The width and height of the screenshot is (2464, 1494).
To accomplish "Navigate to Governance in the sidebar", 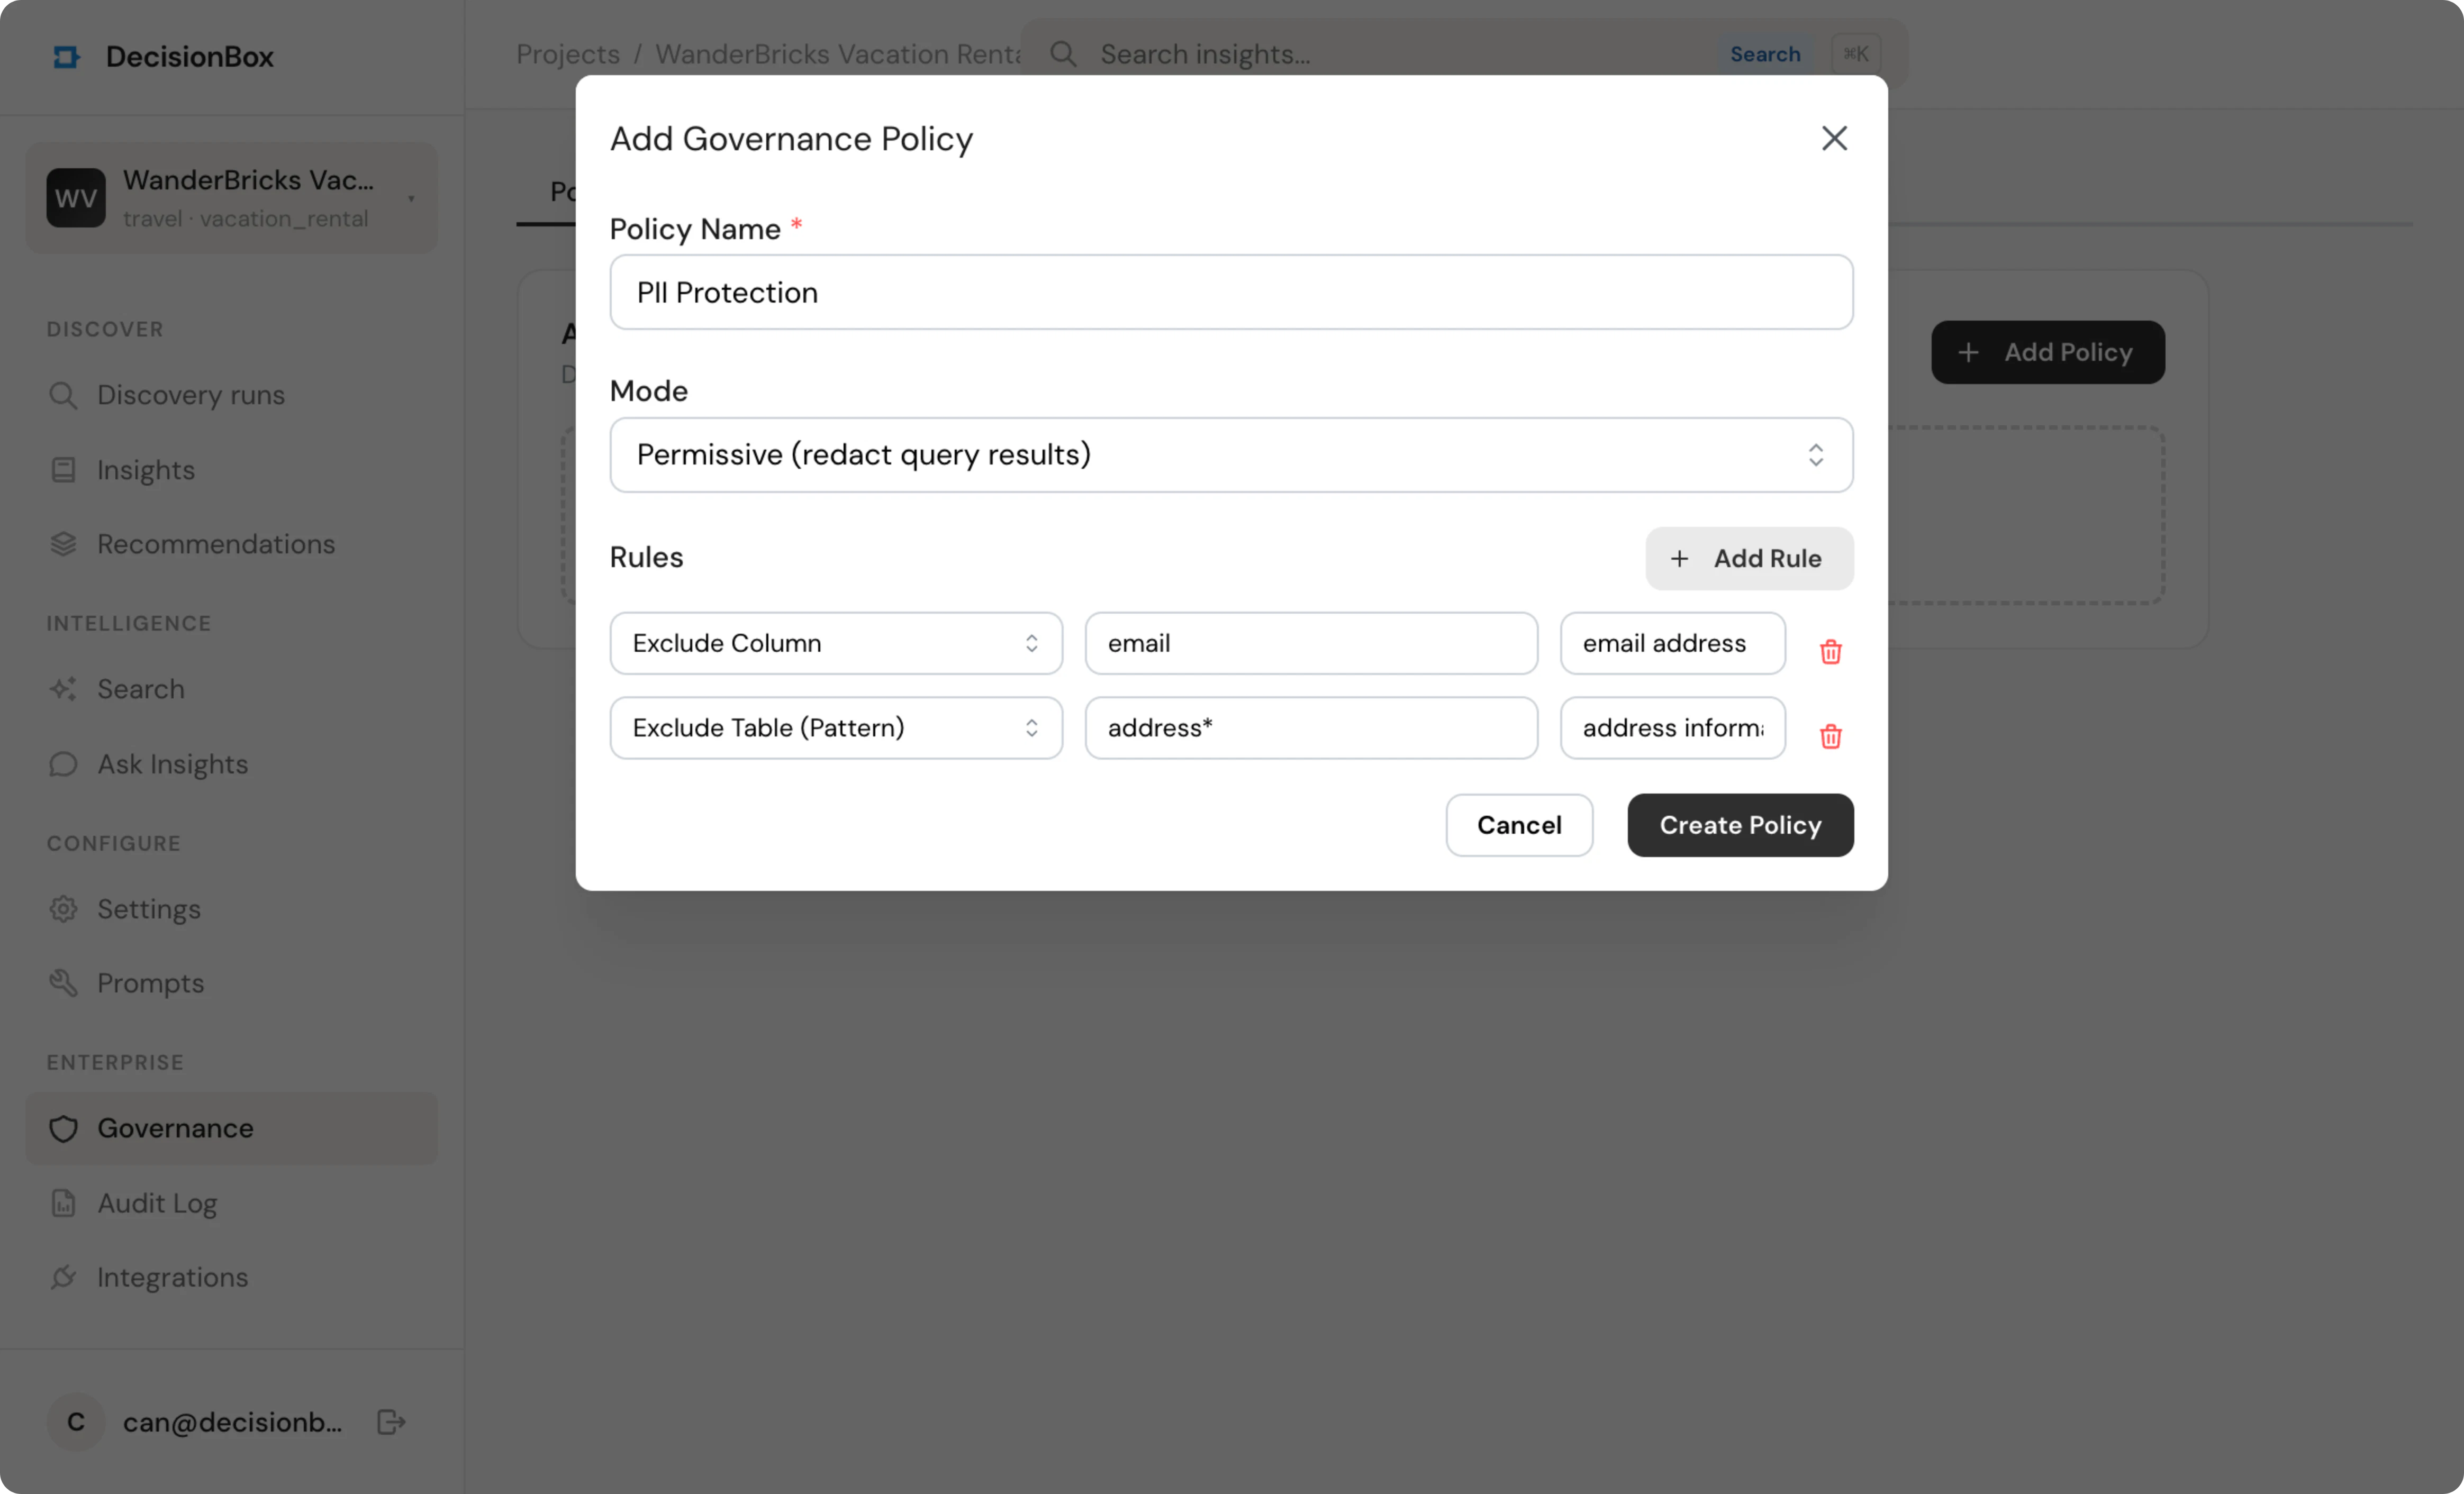I will (176, 1128).
